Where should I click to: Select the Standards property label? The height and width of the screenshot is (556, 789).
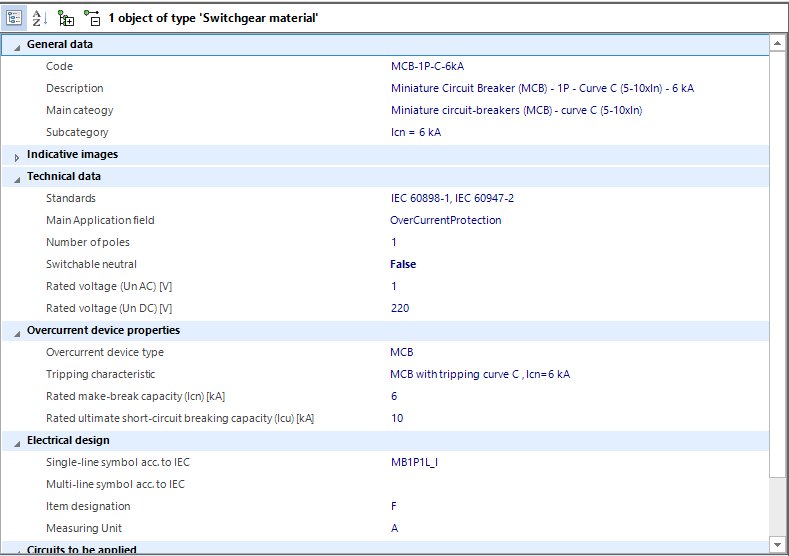pos(70,198)
